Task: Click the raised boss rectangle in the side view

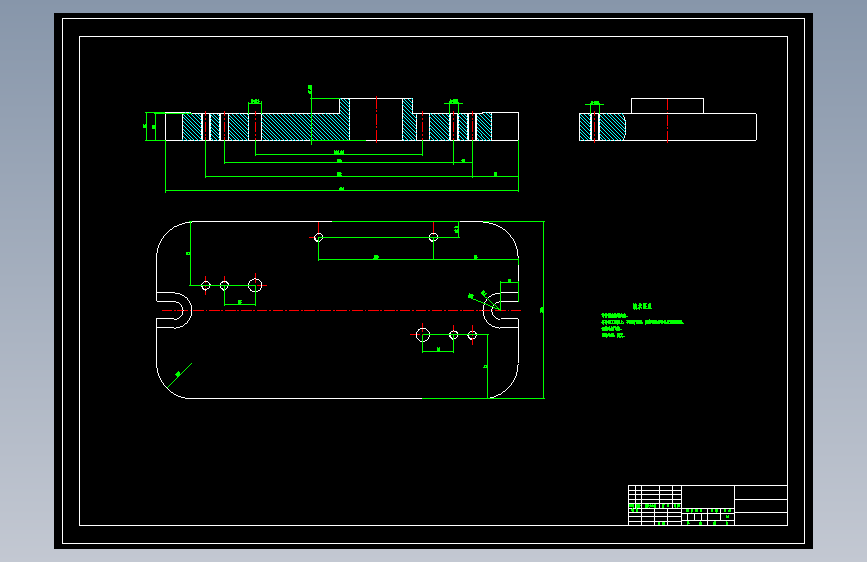Action: click(x=667, y=106)
